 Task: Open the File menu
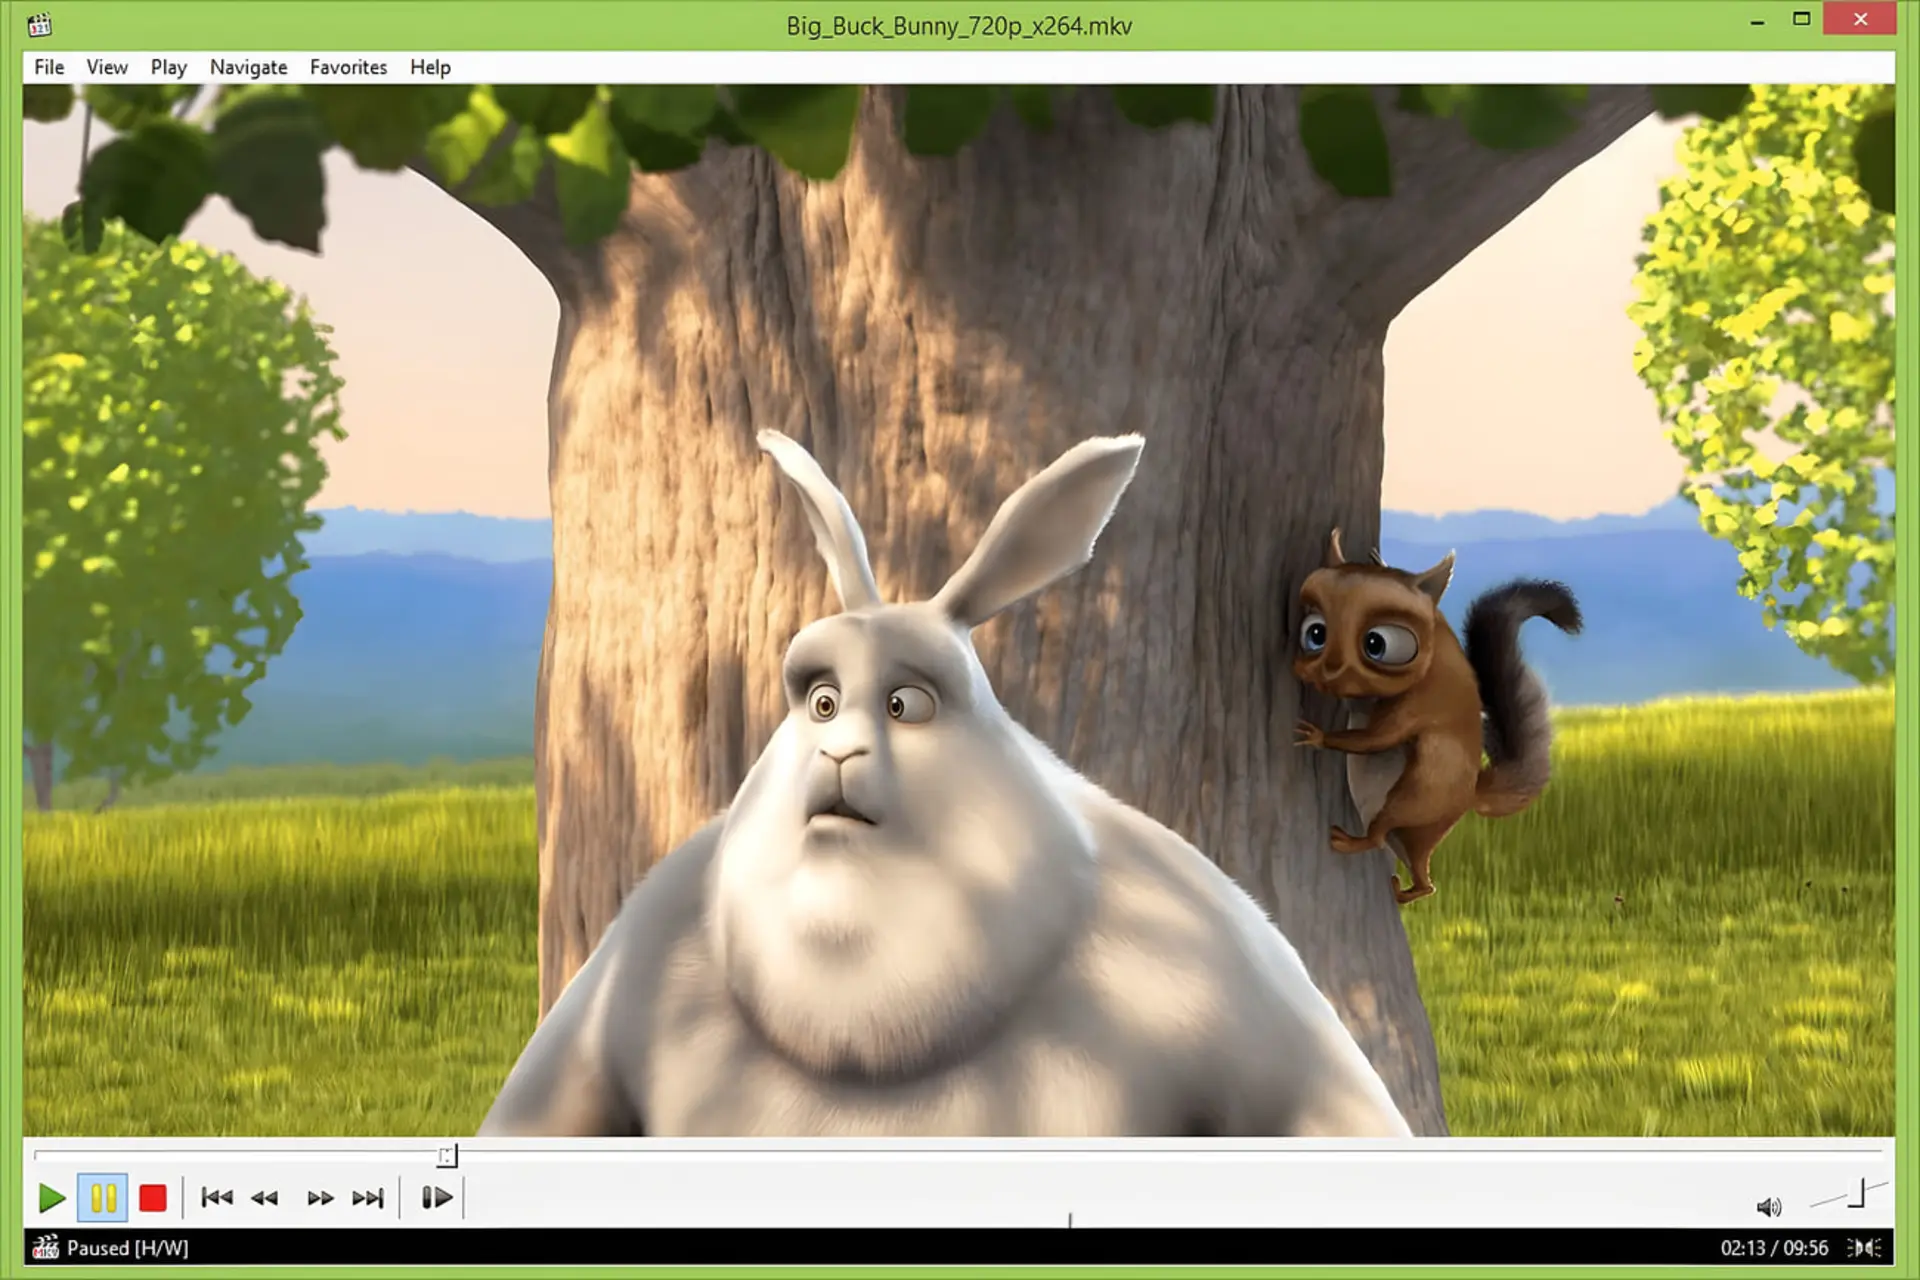click(x=49, y=67)
